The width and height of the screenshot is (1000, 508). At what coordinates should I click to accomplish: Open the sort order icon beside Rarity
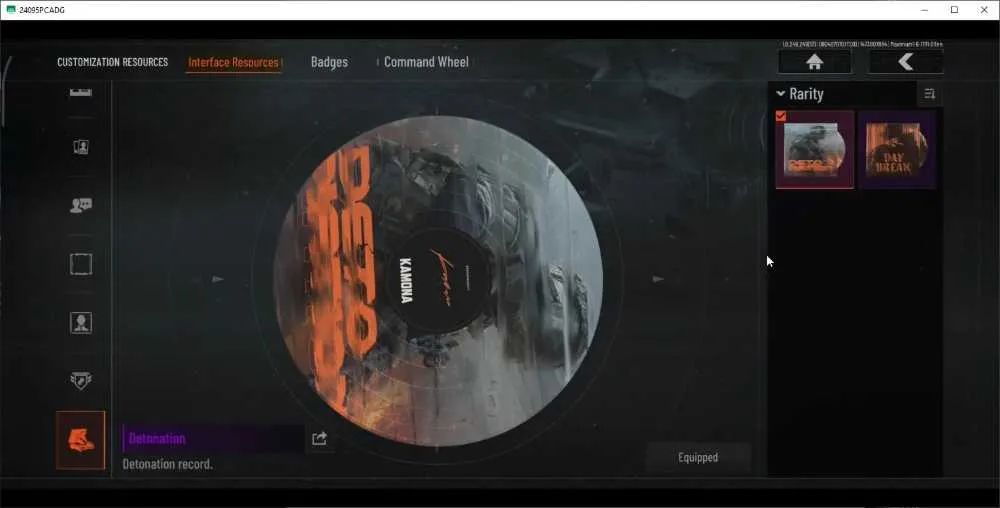click(929, 94)
